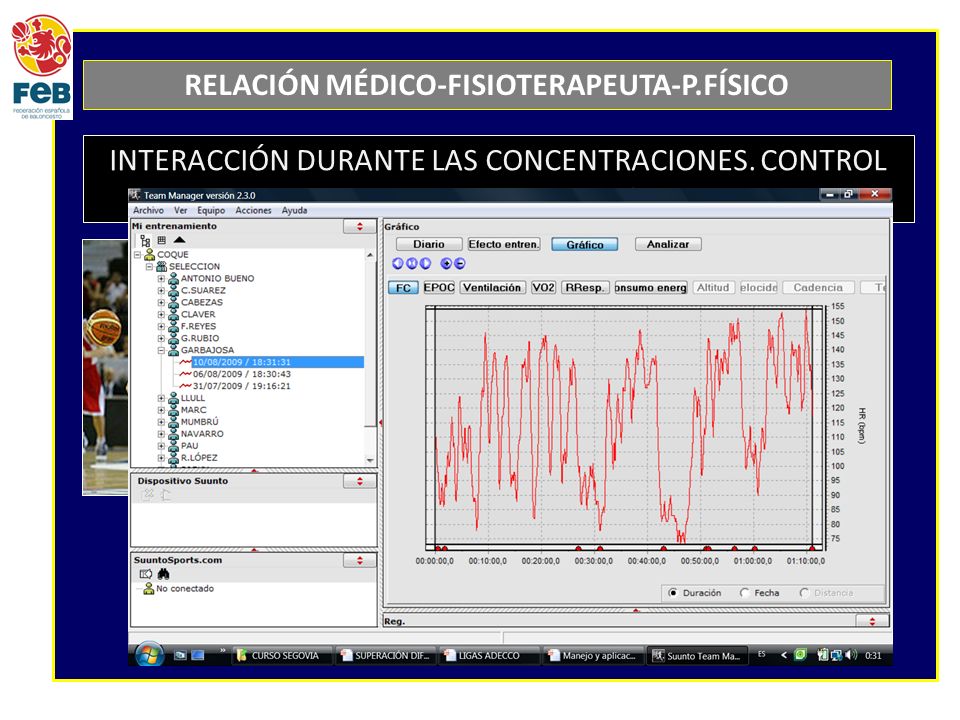
Task: Collapse the GARBAJOSA tree node
Action: tap(162, 350)
